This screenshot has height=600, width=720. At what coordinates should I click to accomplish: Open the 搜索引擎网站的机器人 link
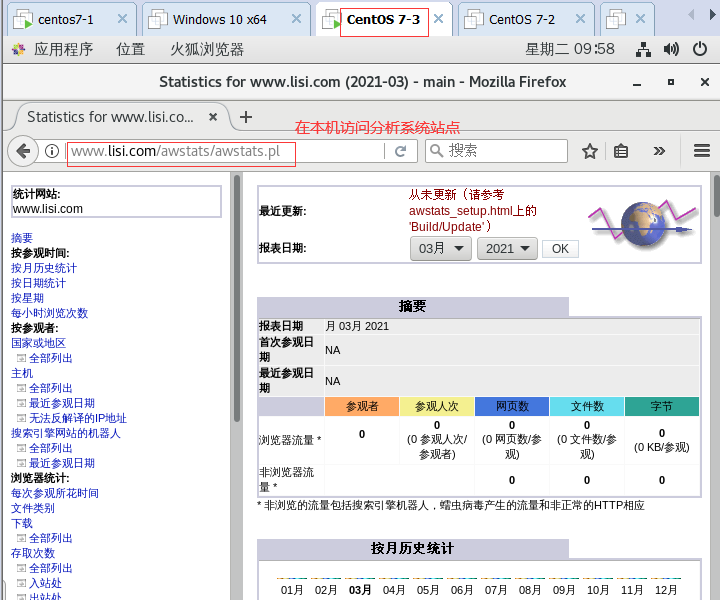pos(66,433)
